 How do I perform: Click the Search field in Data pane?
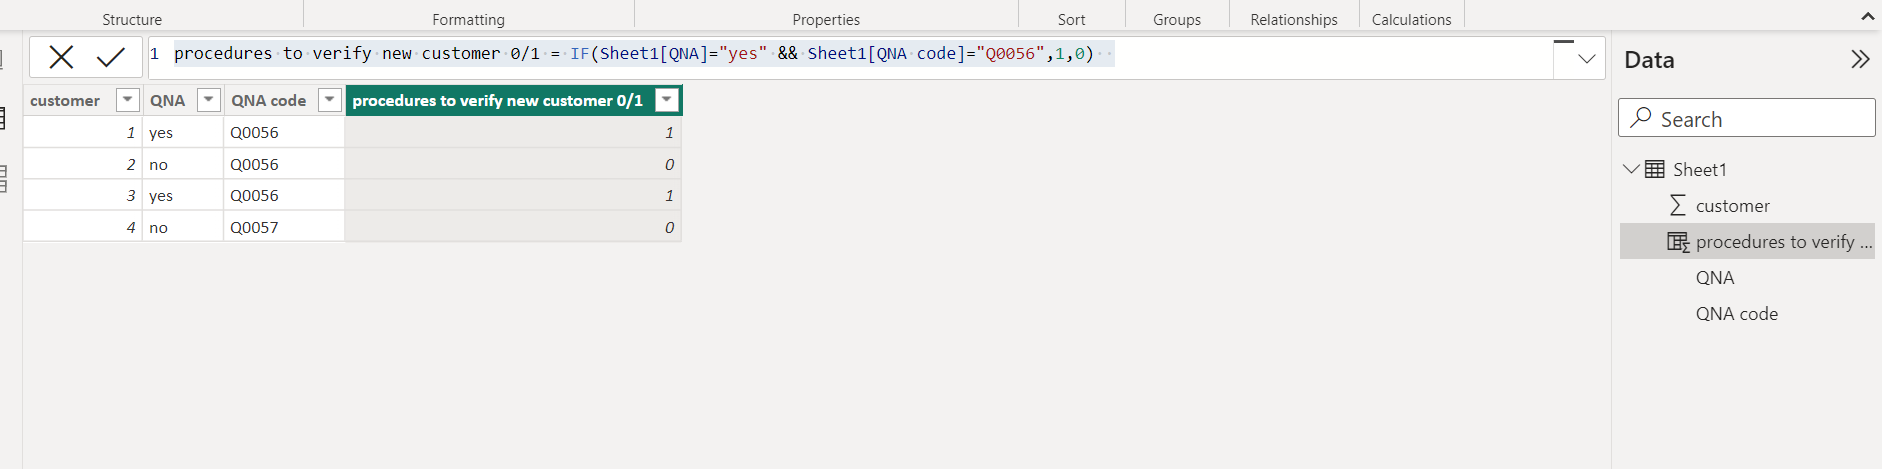click(1746, 118)
